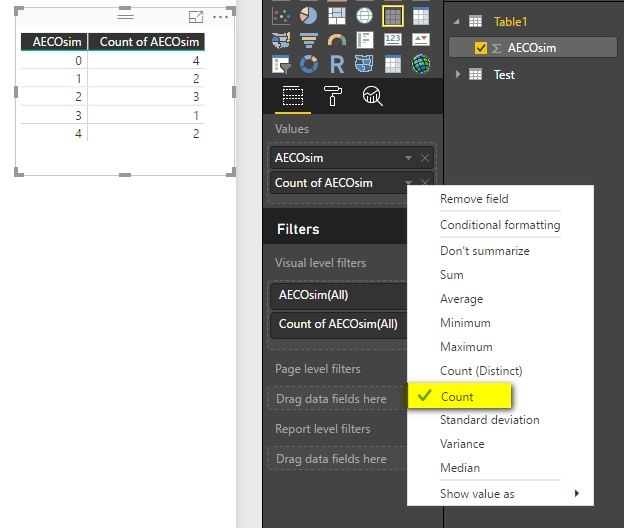Click the Test table name

(x=504, y=75)
